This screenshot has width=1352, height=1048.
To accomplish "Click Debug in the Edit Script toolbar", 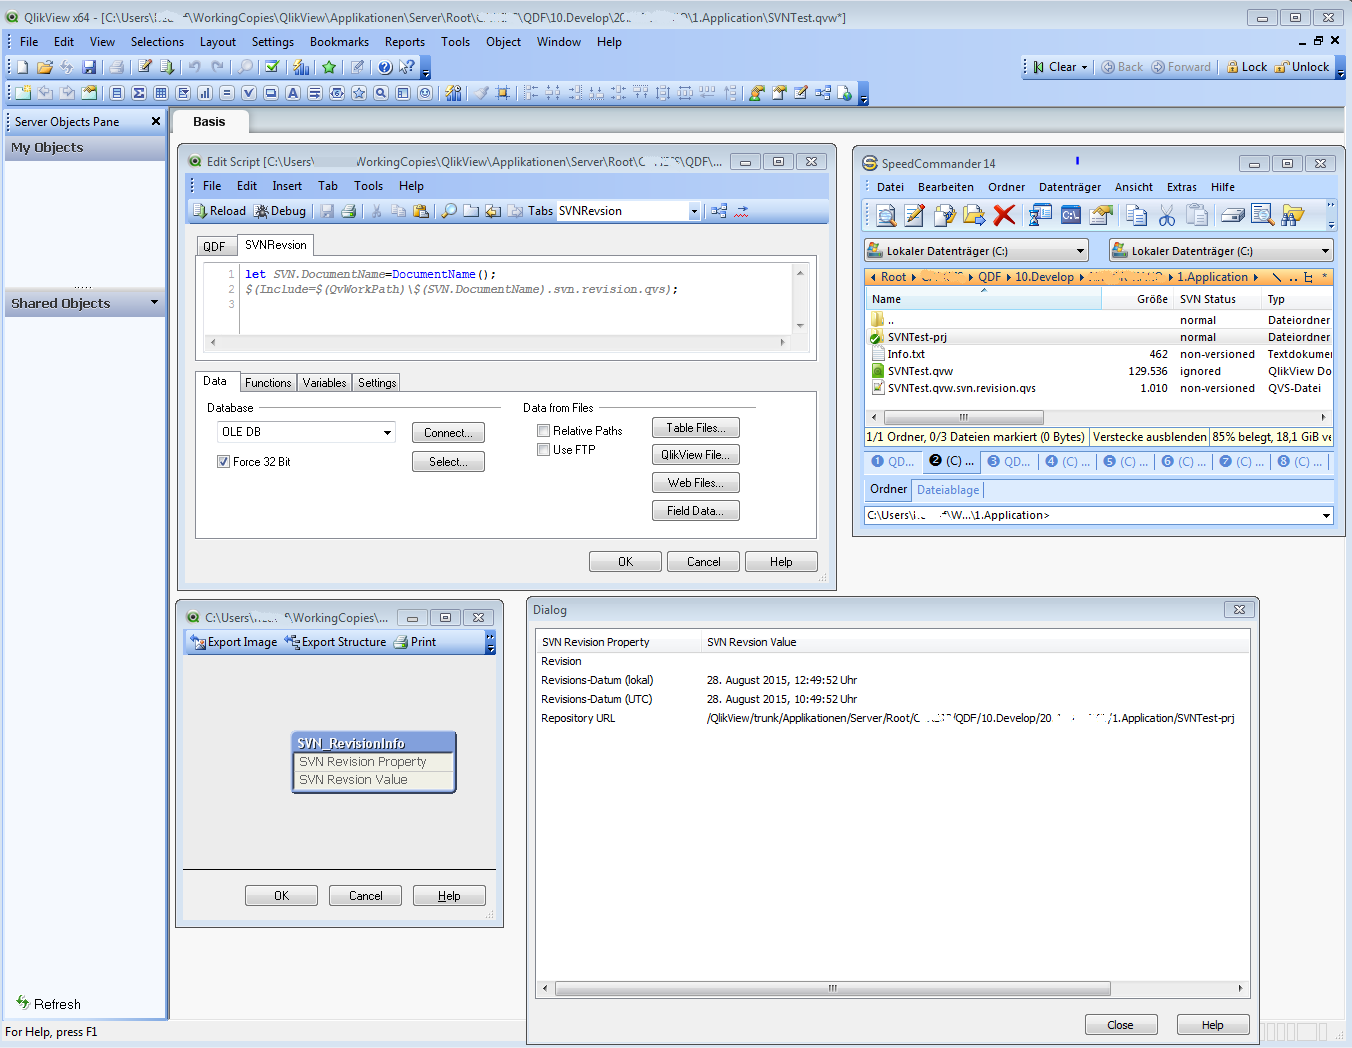I will click(x=280, y=211).
